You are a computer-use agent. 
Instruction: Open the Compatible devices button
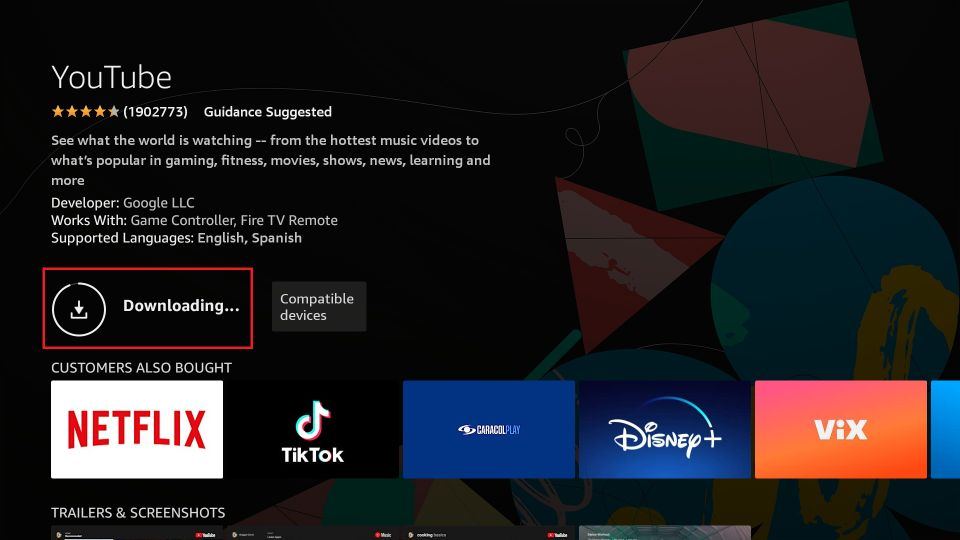tap(319, 307)
